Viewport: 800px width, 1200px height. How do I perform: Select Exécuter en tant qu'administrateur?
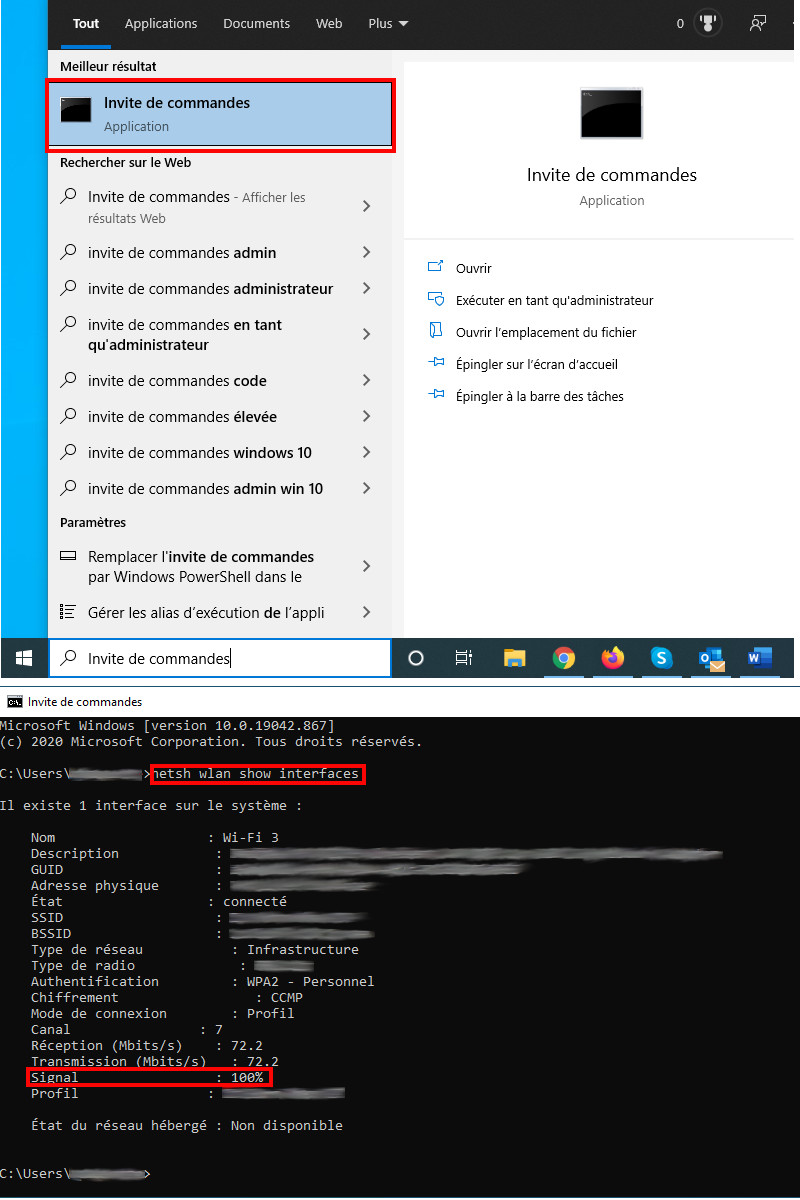click(540, 300)
